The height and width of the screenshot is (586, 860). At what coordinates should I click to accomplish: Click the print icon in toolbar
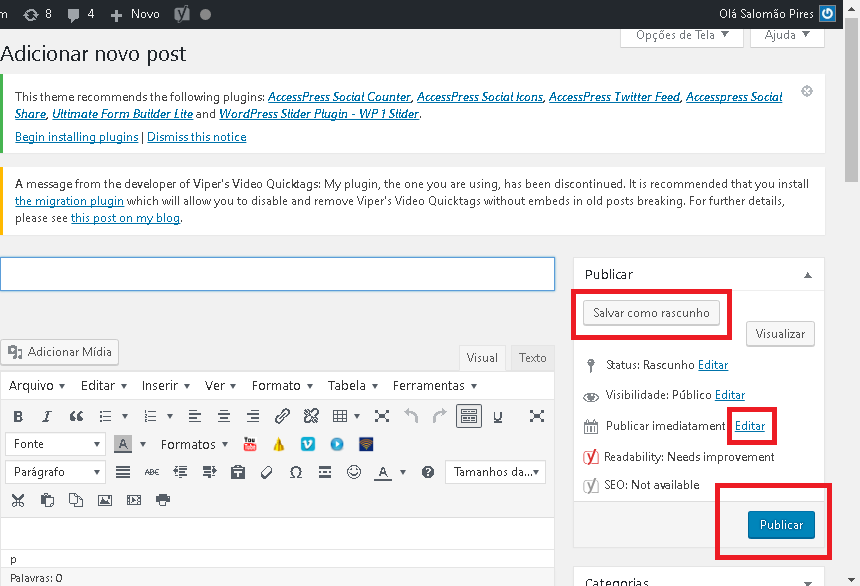tap(163, 500)
